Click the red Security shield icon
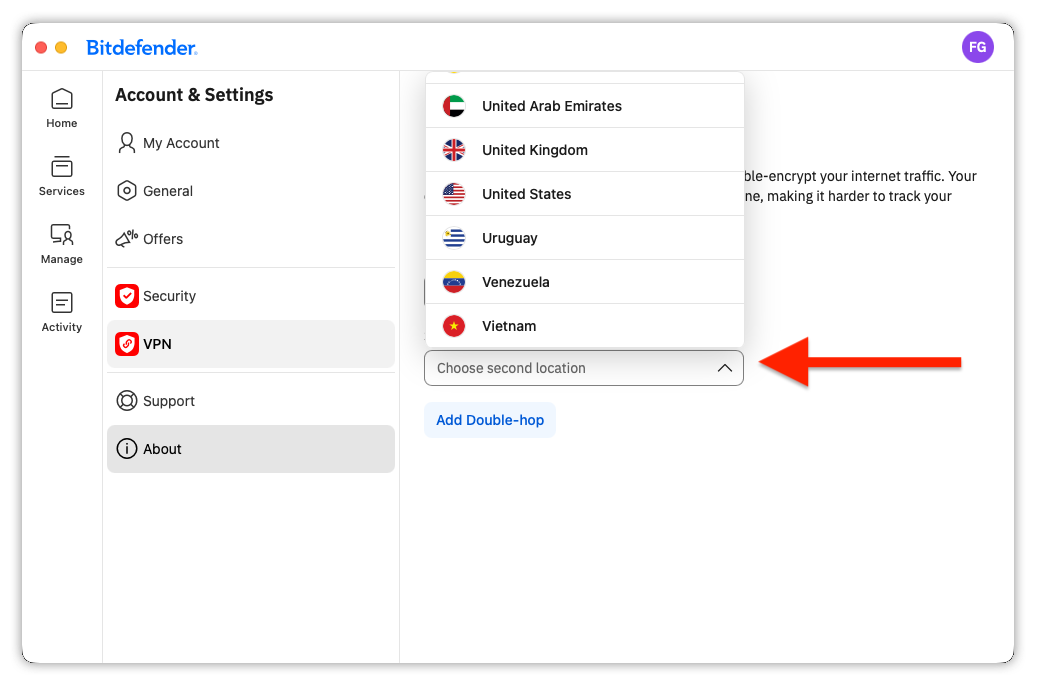 [126, 296]
